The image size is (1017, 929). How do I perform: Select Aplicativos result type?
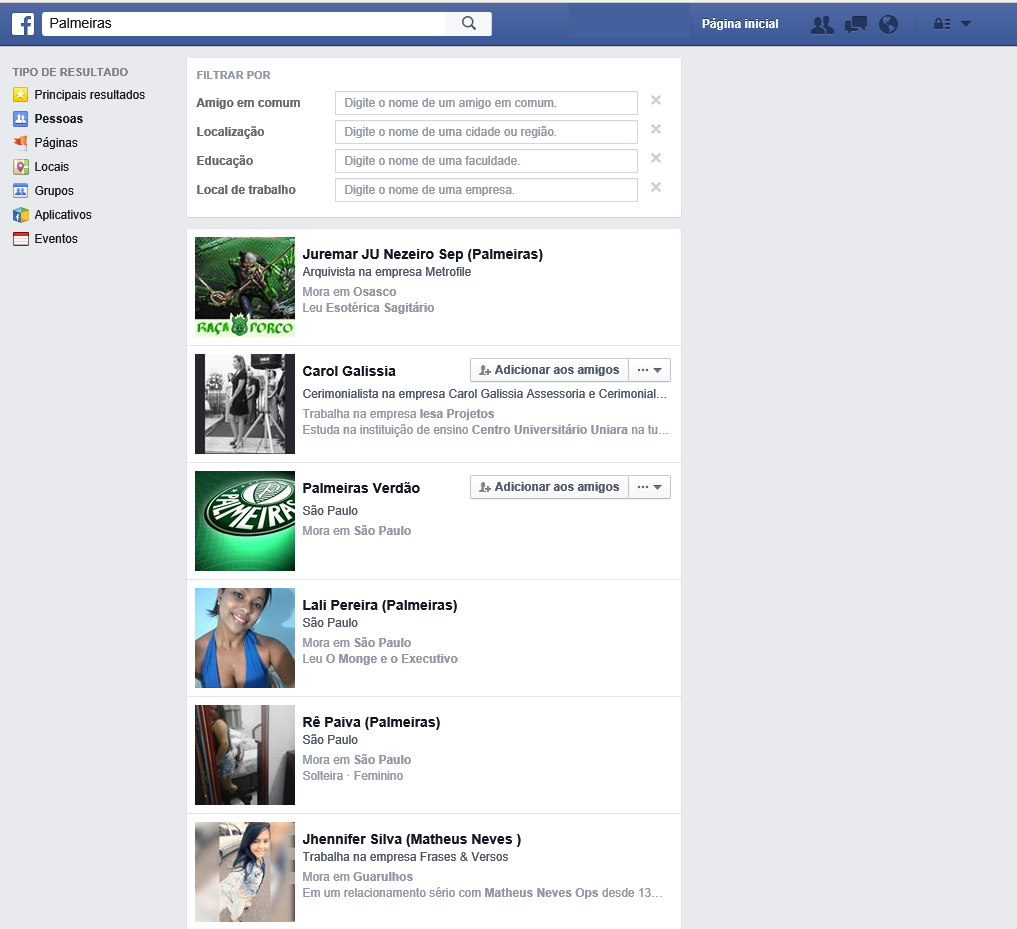pos(63,215)
